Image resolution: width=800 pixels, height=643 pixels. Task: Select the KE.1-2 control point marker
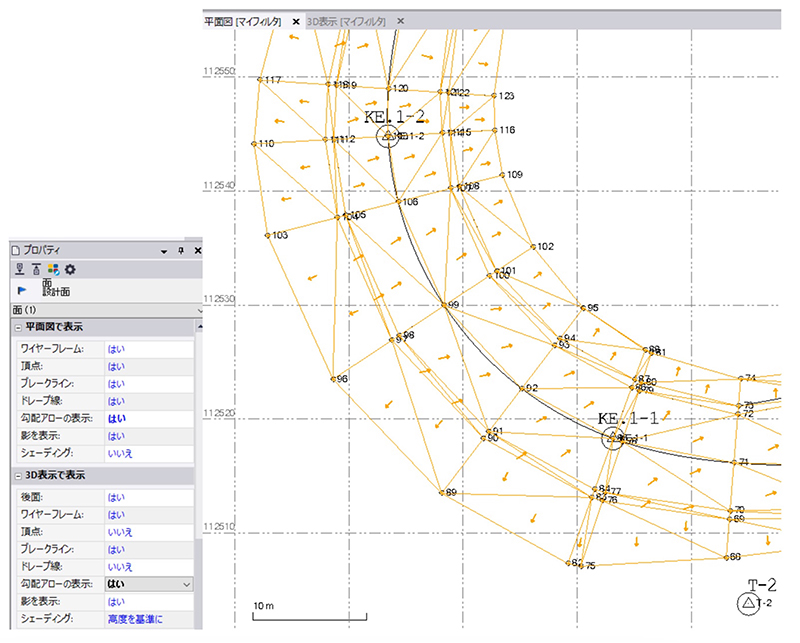(389, 136)
